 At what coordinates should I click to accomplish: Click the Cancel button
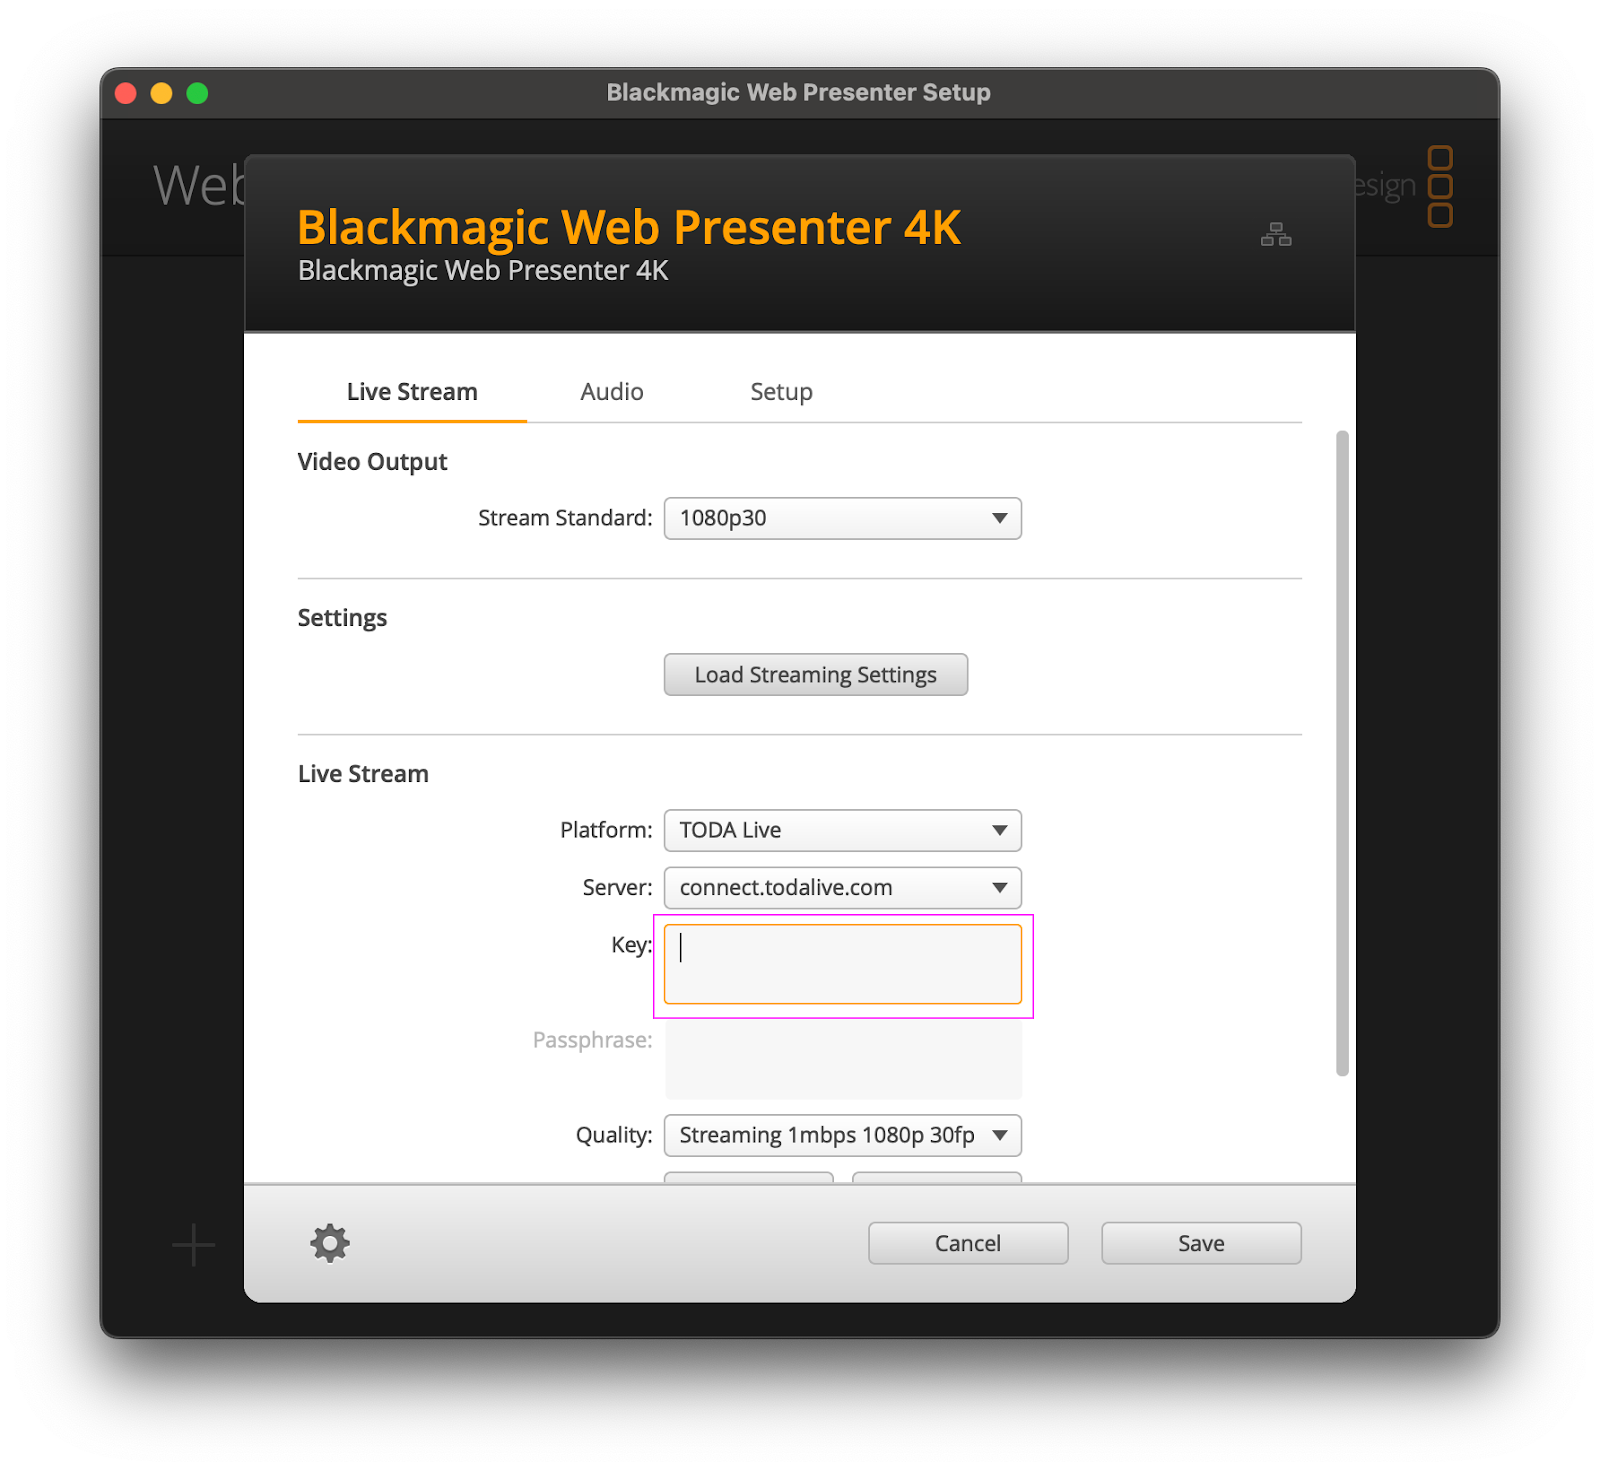click(x=968, y=1243)
